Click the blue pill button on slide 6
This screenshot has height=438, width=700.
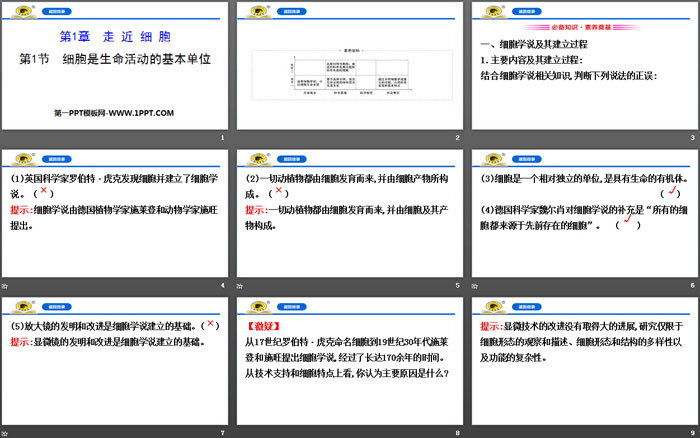click(527, 159)
